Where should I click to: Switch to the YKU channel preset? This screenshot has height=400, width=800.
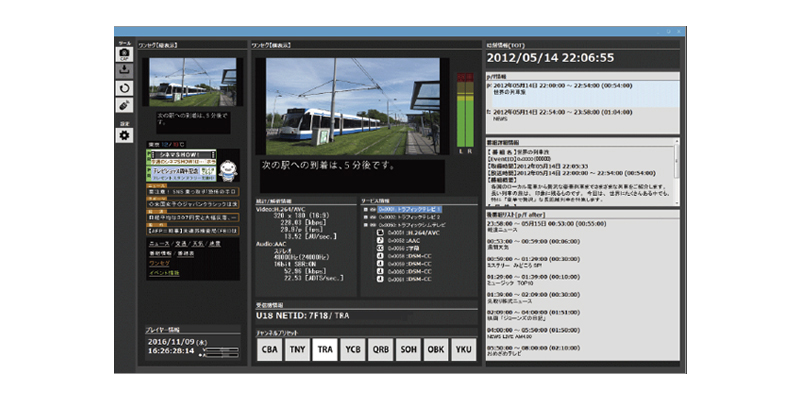(462, 351)
